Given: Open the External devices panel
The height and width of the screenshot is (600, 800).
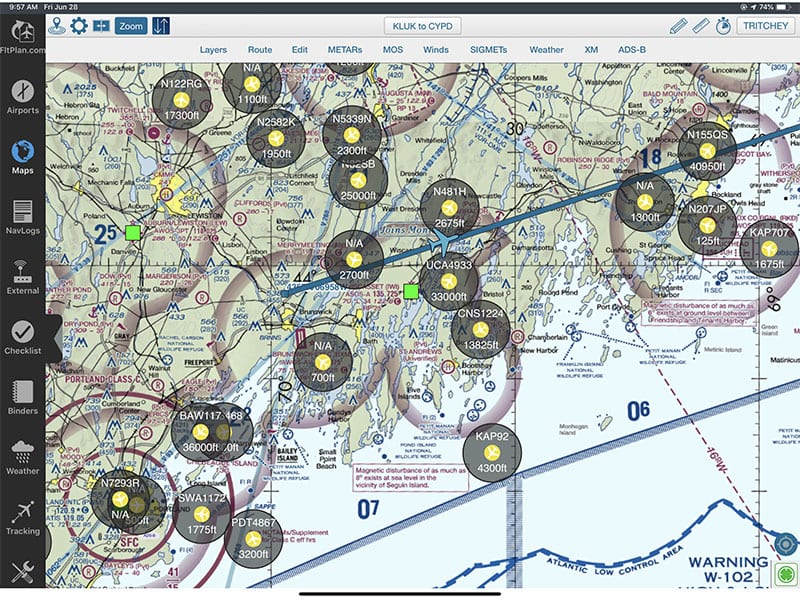Looking at the screenshot, I should click(22, 278).
